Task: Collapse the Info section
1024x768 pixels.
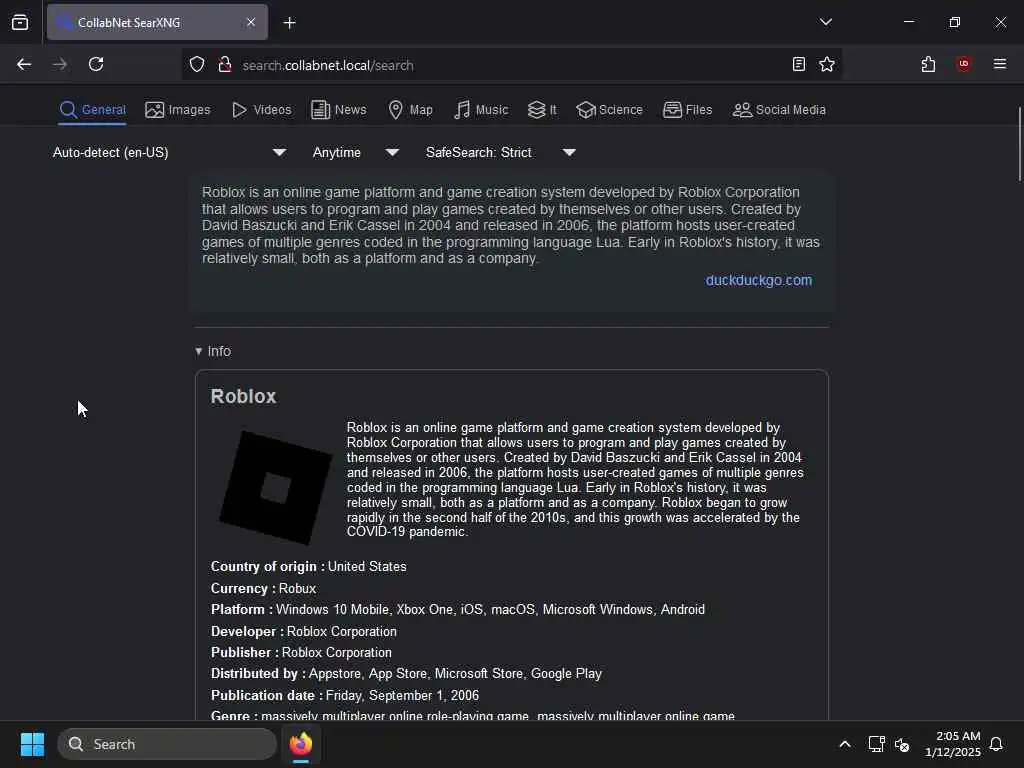Action: (213, 351)
